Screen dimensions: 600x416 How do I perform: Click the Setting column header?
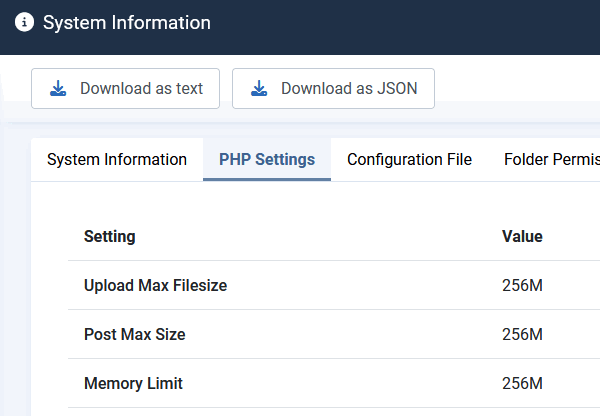110,237
